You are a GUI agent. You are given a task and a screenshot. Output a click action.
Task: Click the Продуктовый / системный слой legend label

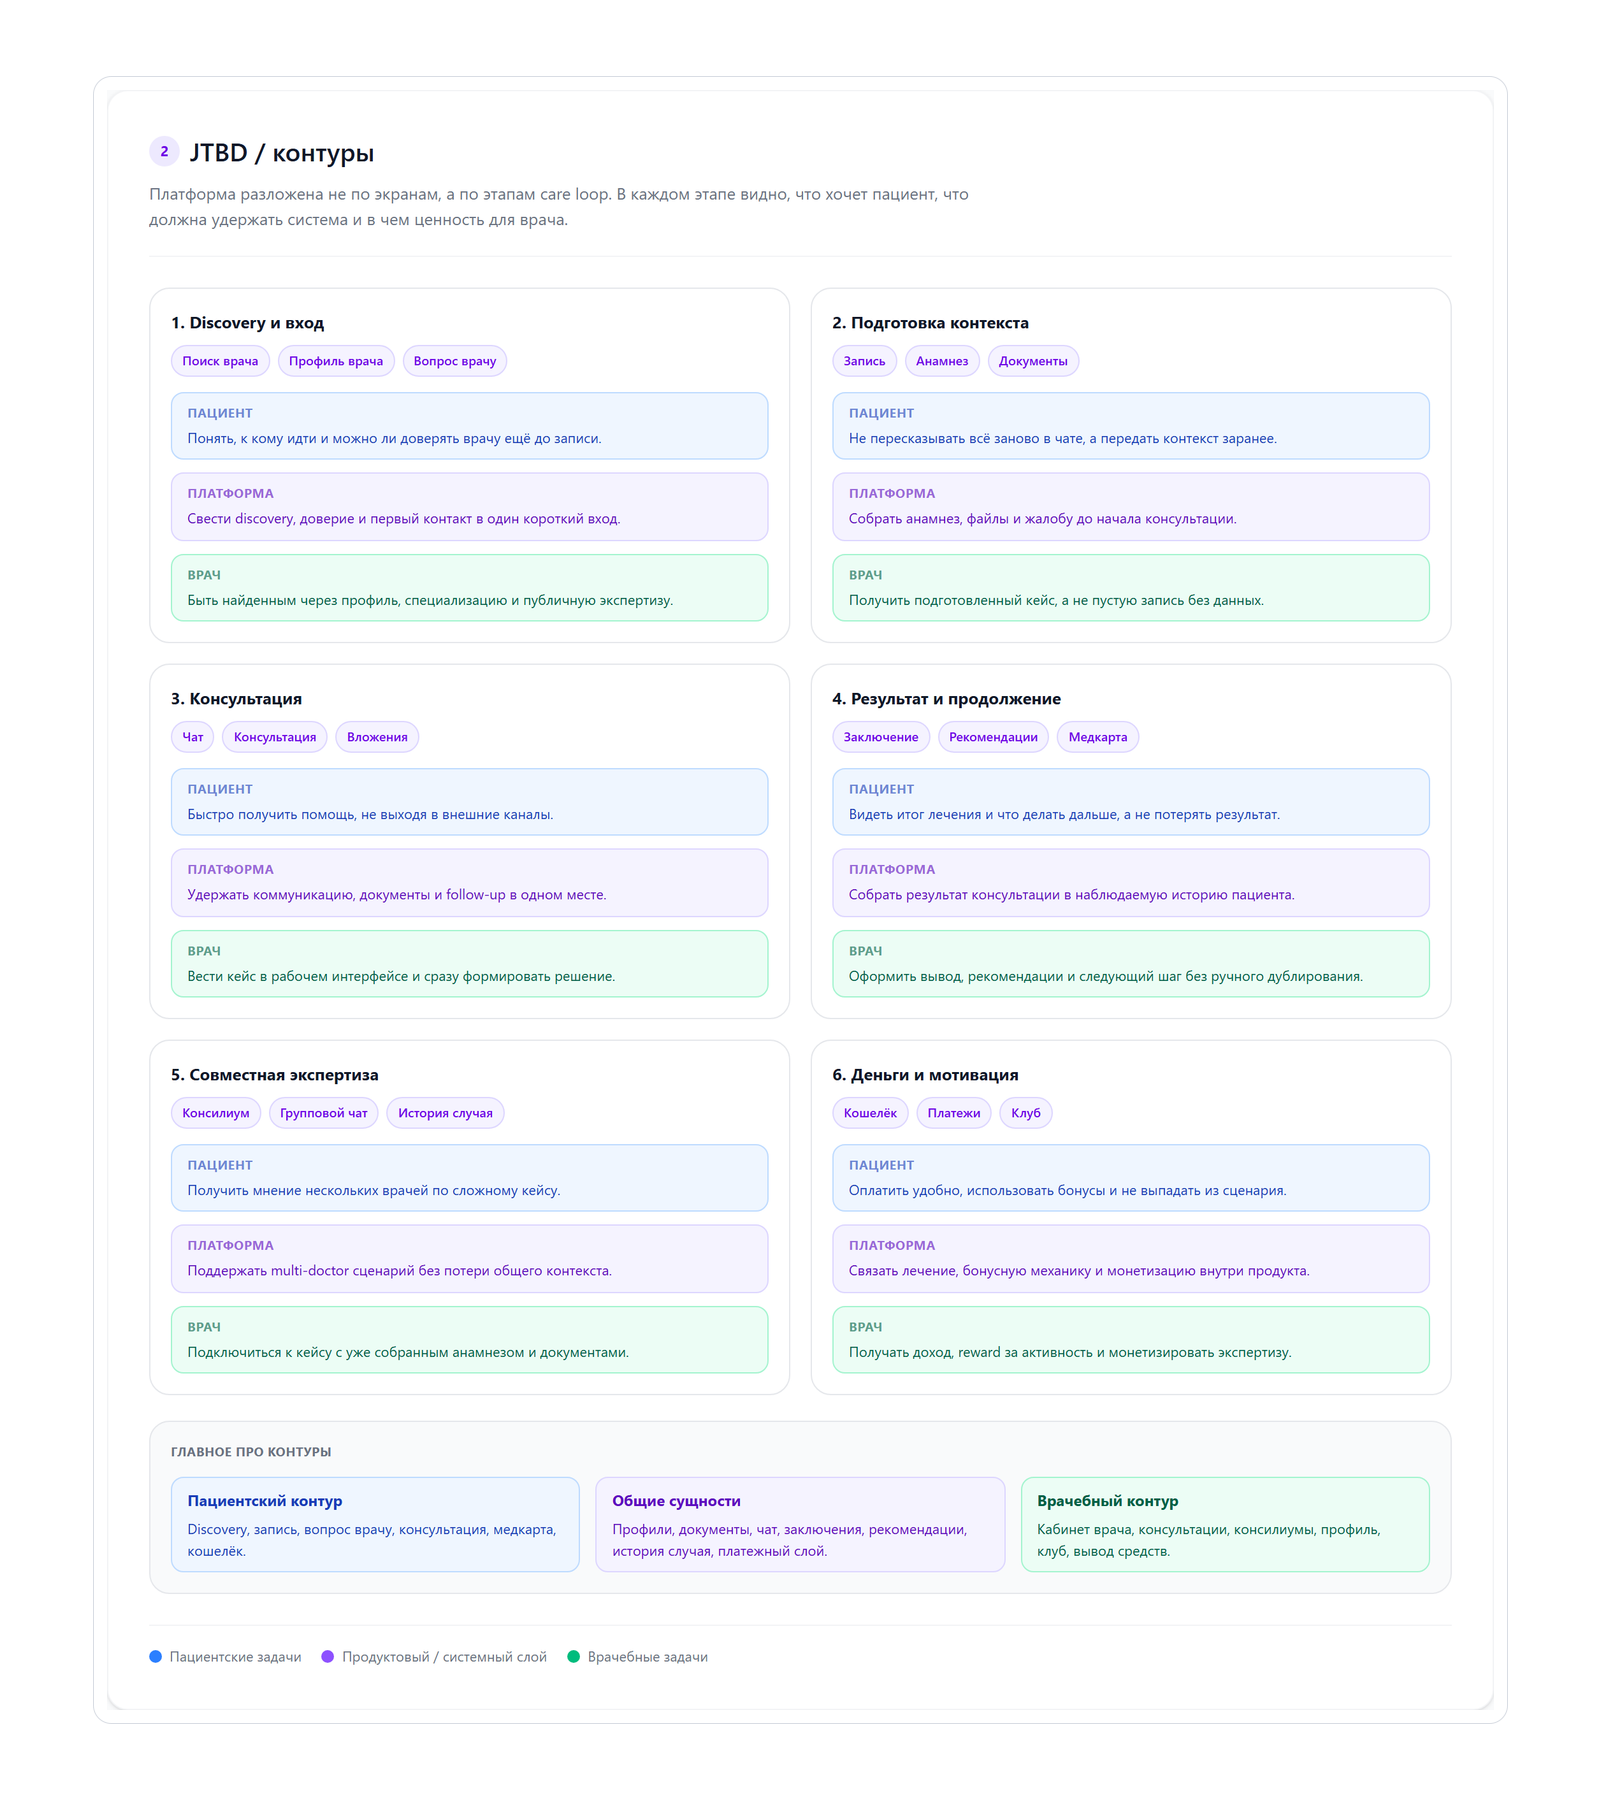444,1658
